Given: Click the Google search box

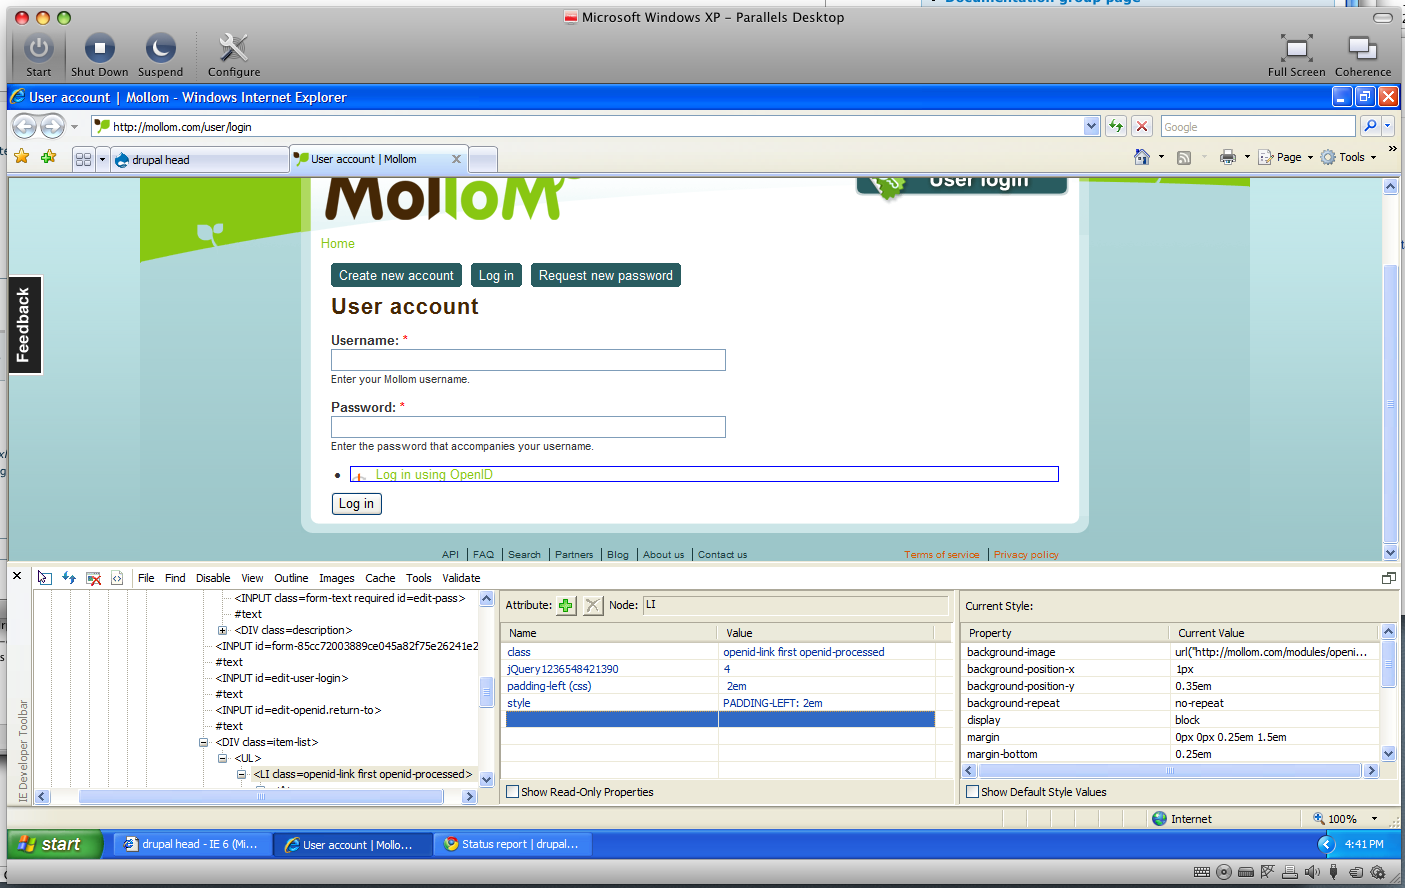Looking at the screenshot, I should (x=1258, y=126).
